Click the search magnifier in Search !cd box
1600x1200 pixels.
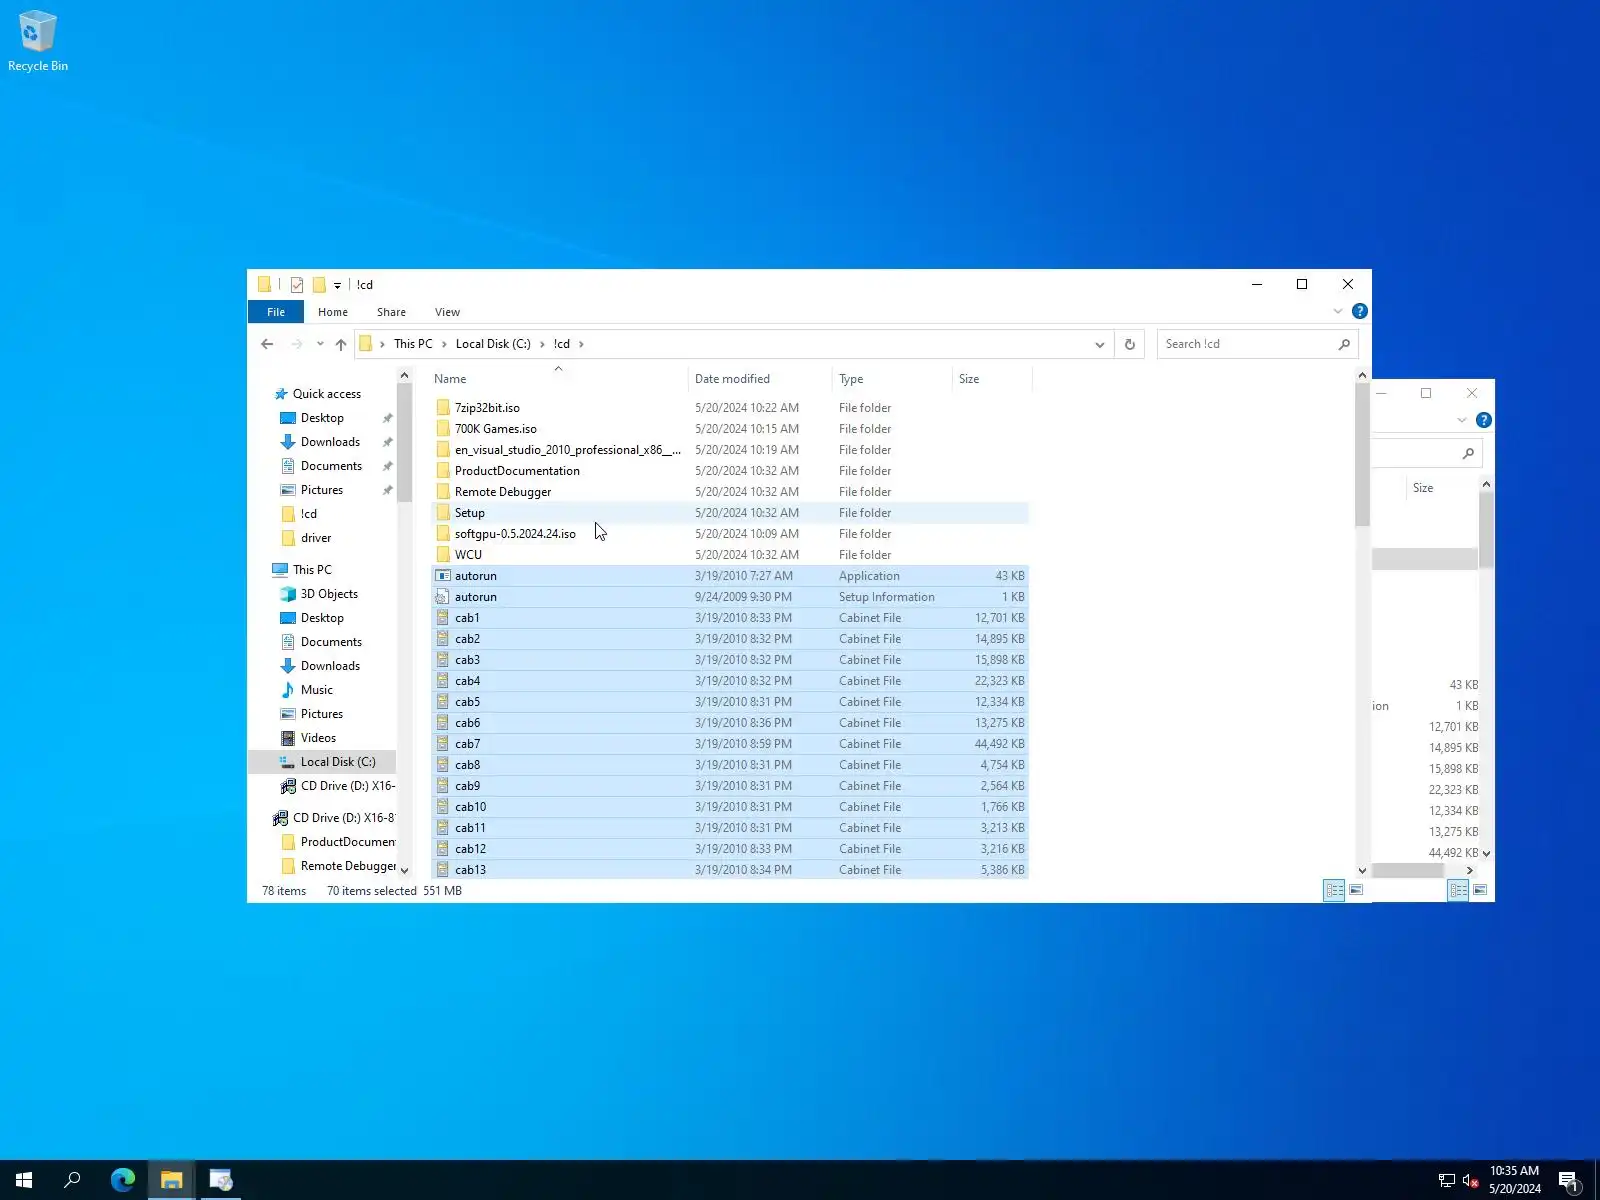click(x=1344, y=344)
